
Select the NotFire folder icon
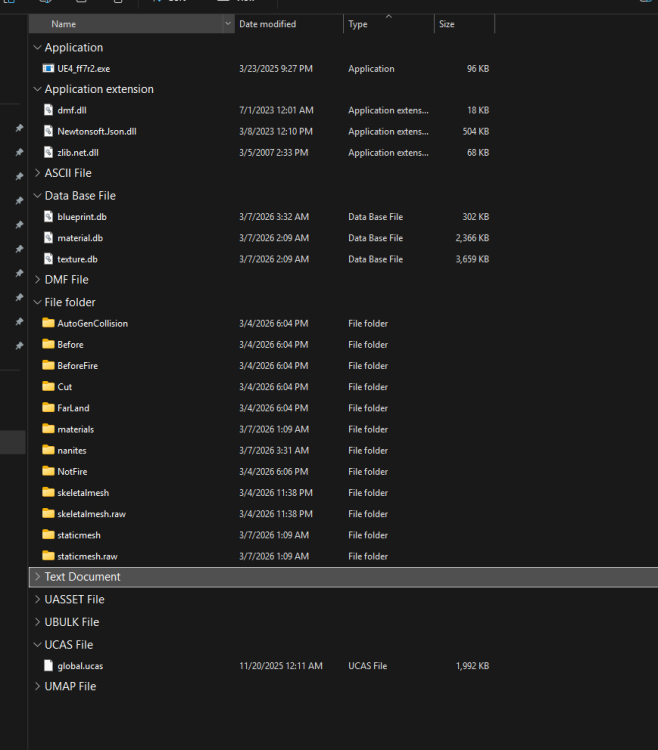(48, 471)
